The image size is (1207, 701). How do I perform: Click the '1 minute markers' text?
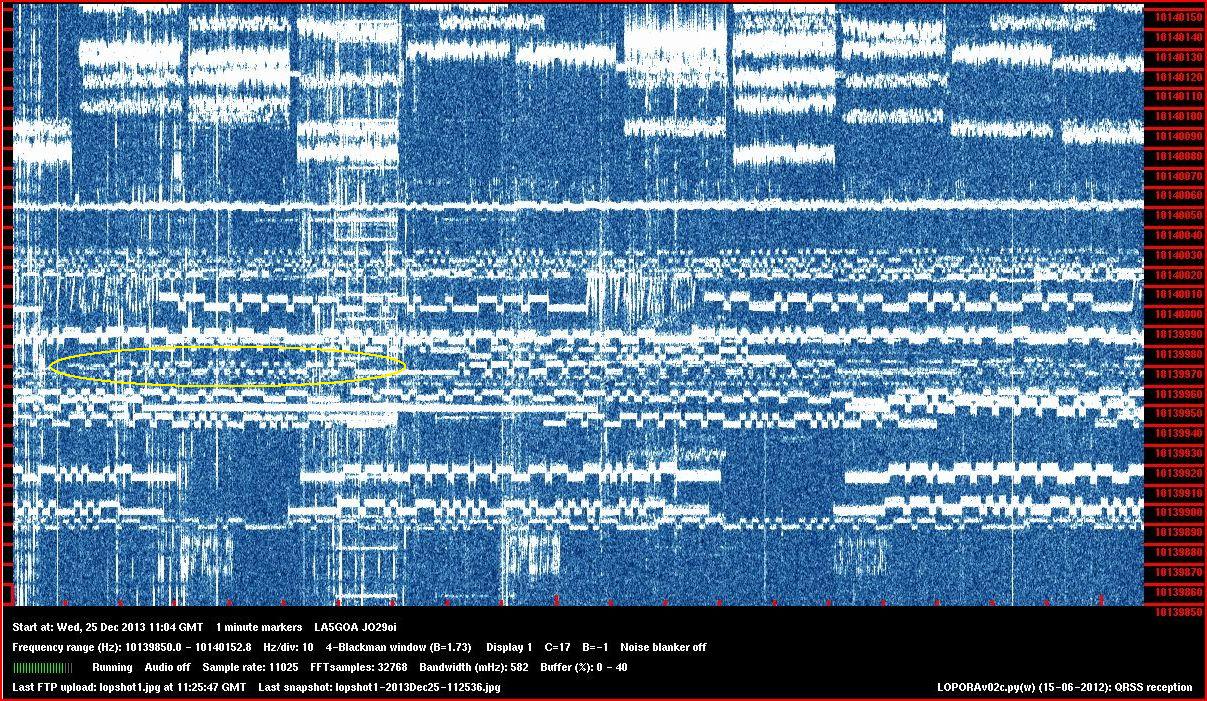click(x=259, y=627)
